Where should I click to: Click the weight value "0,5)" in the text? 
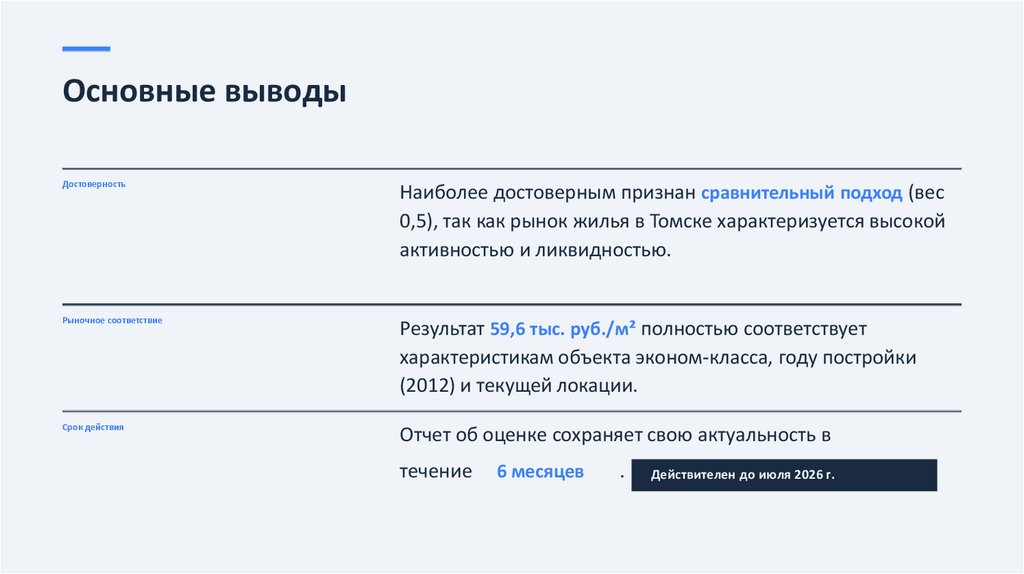pyautogui.click(x=418, y=221)
